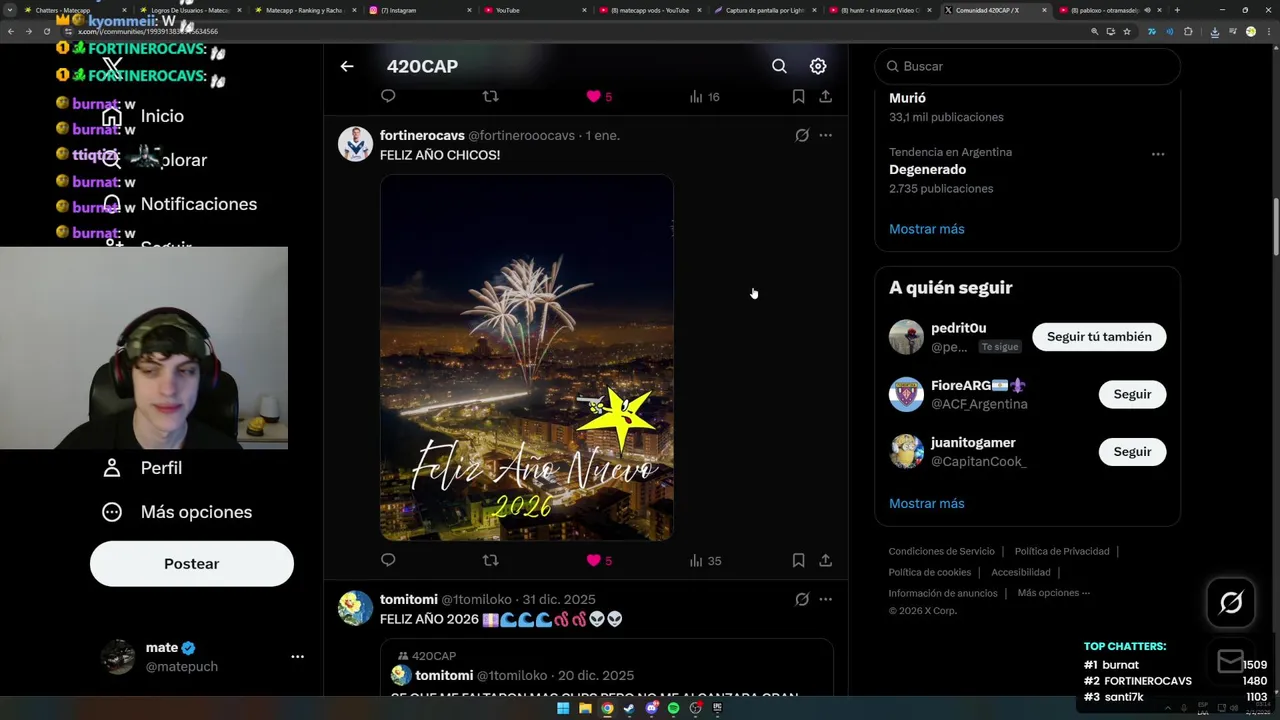Show more trends via Mostrar más
Screen dimensions: 1280x720
pyautogui.click(x=927, y=229)
